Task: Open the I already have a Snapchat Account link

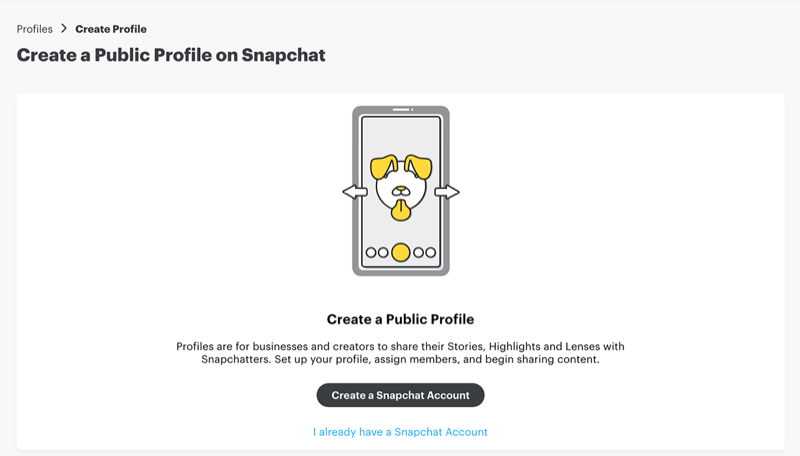Action: (x=400, y=432)
